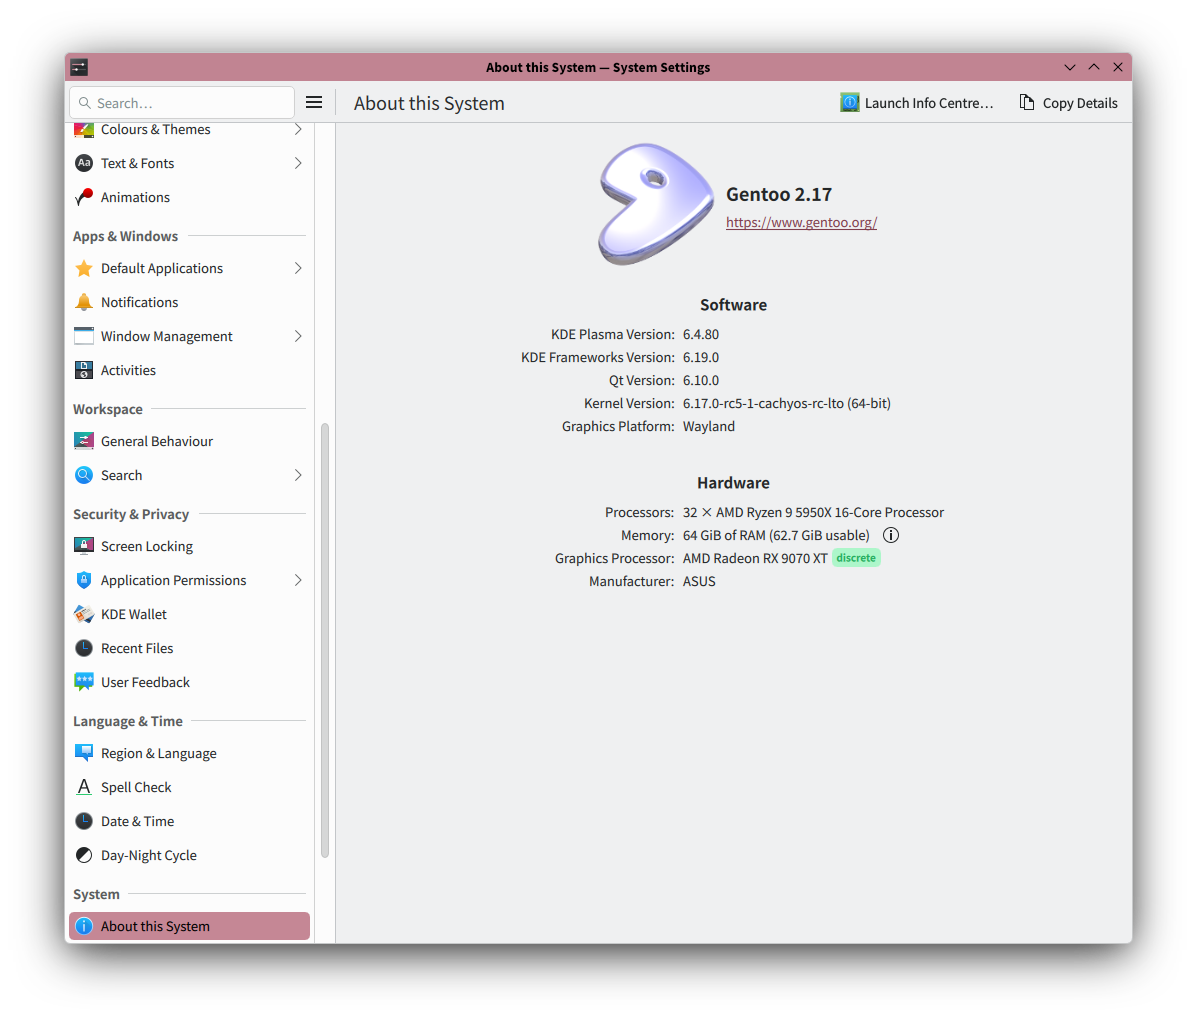1197x1020 pixels.
Task: Expand the Text & Fonts chevron
Action: [x=298, y=163]
